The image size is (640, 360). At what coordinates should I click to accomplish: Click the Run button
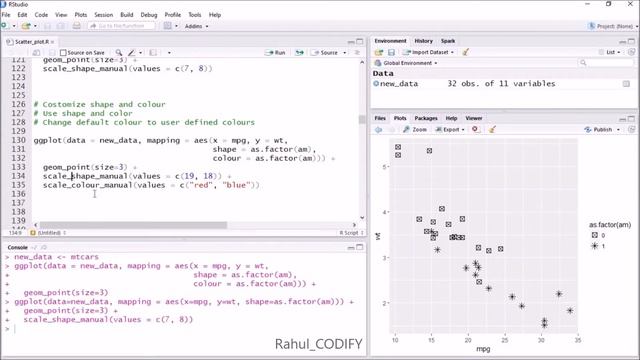pos(276,53)
